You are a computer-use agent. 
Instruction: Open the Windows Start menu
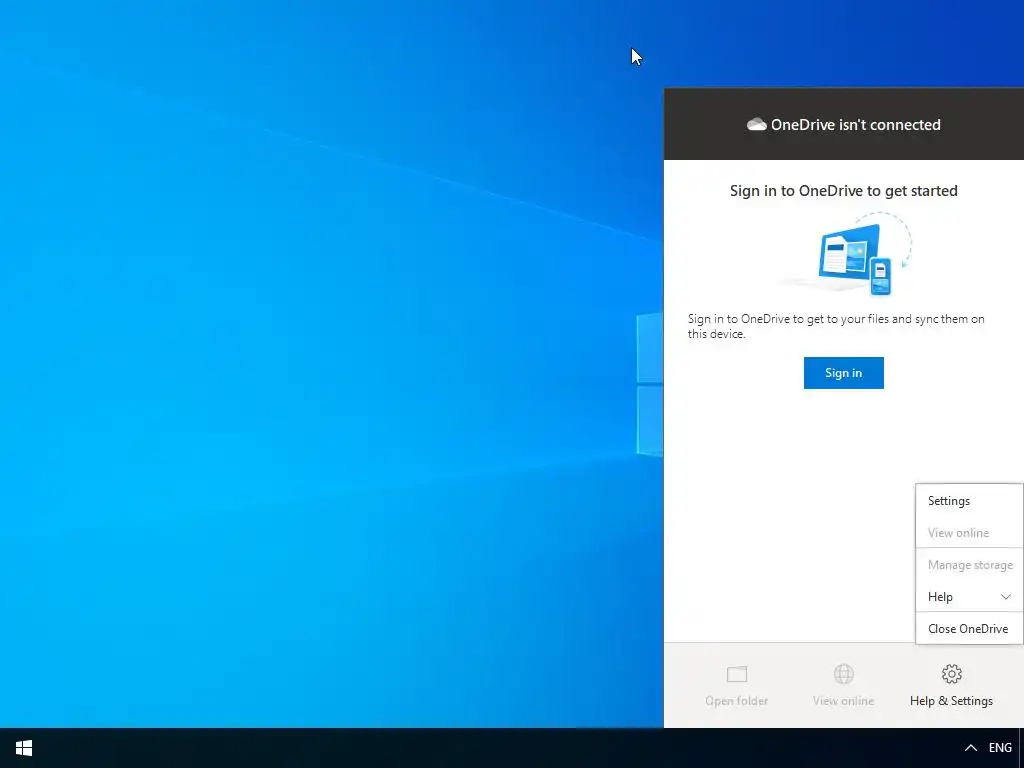pos(24,748)
